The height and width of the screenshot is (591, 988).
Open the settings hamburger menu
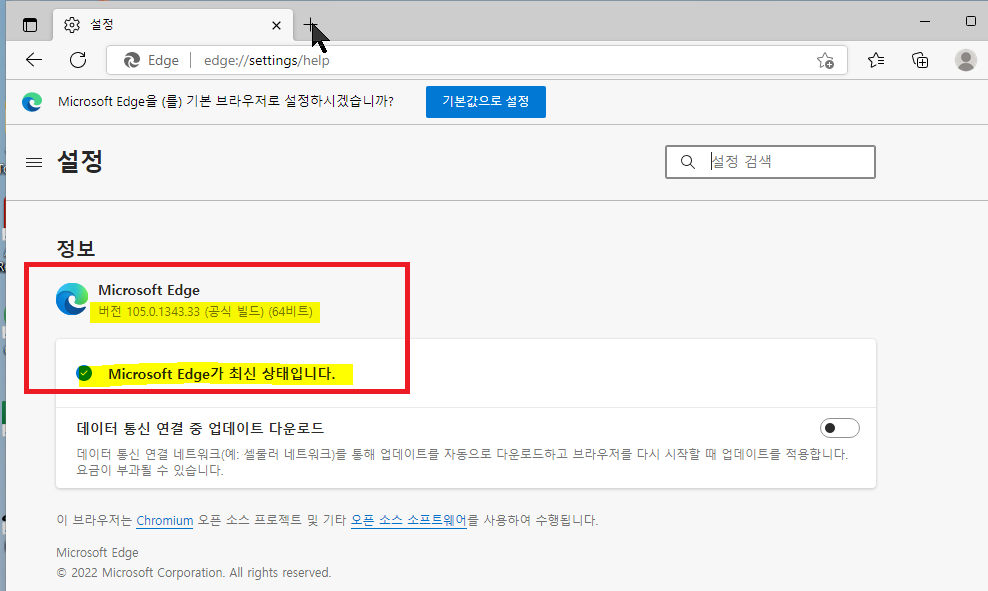click(34, 163)
